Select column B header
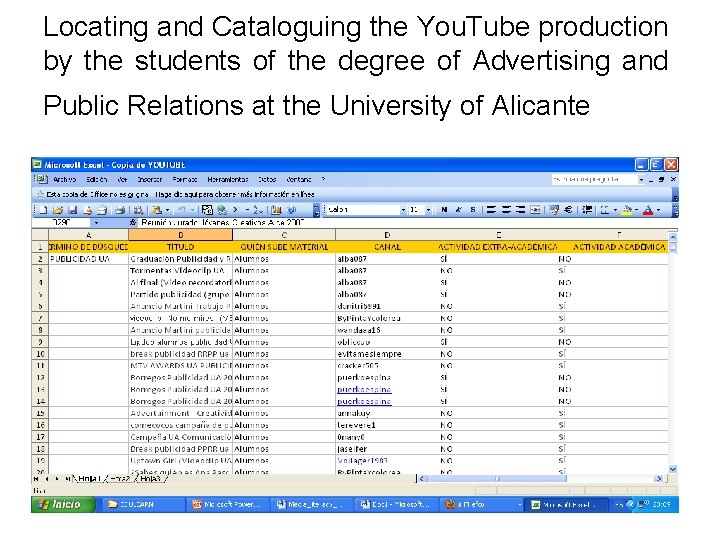The image size is (720, 540). [180, 235]
